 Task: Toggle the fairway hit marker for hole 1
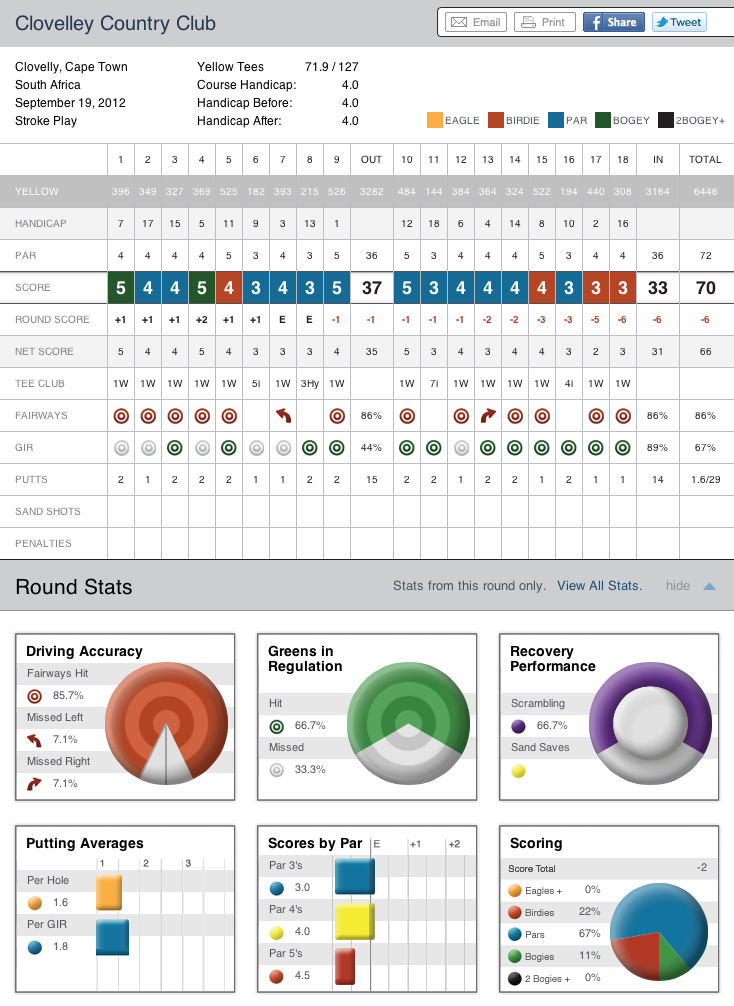coord(121,415)
